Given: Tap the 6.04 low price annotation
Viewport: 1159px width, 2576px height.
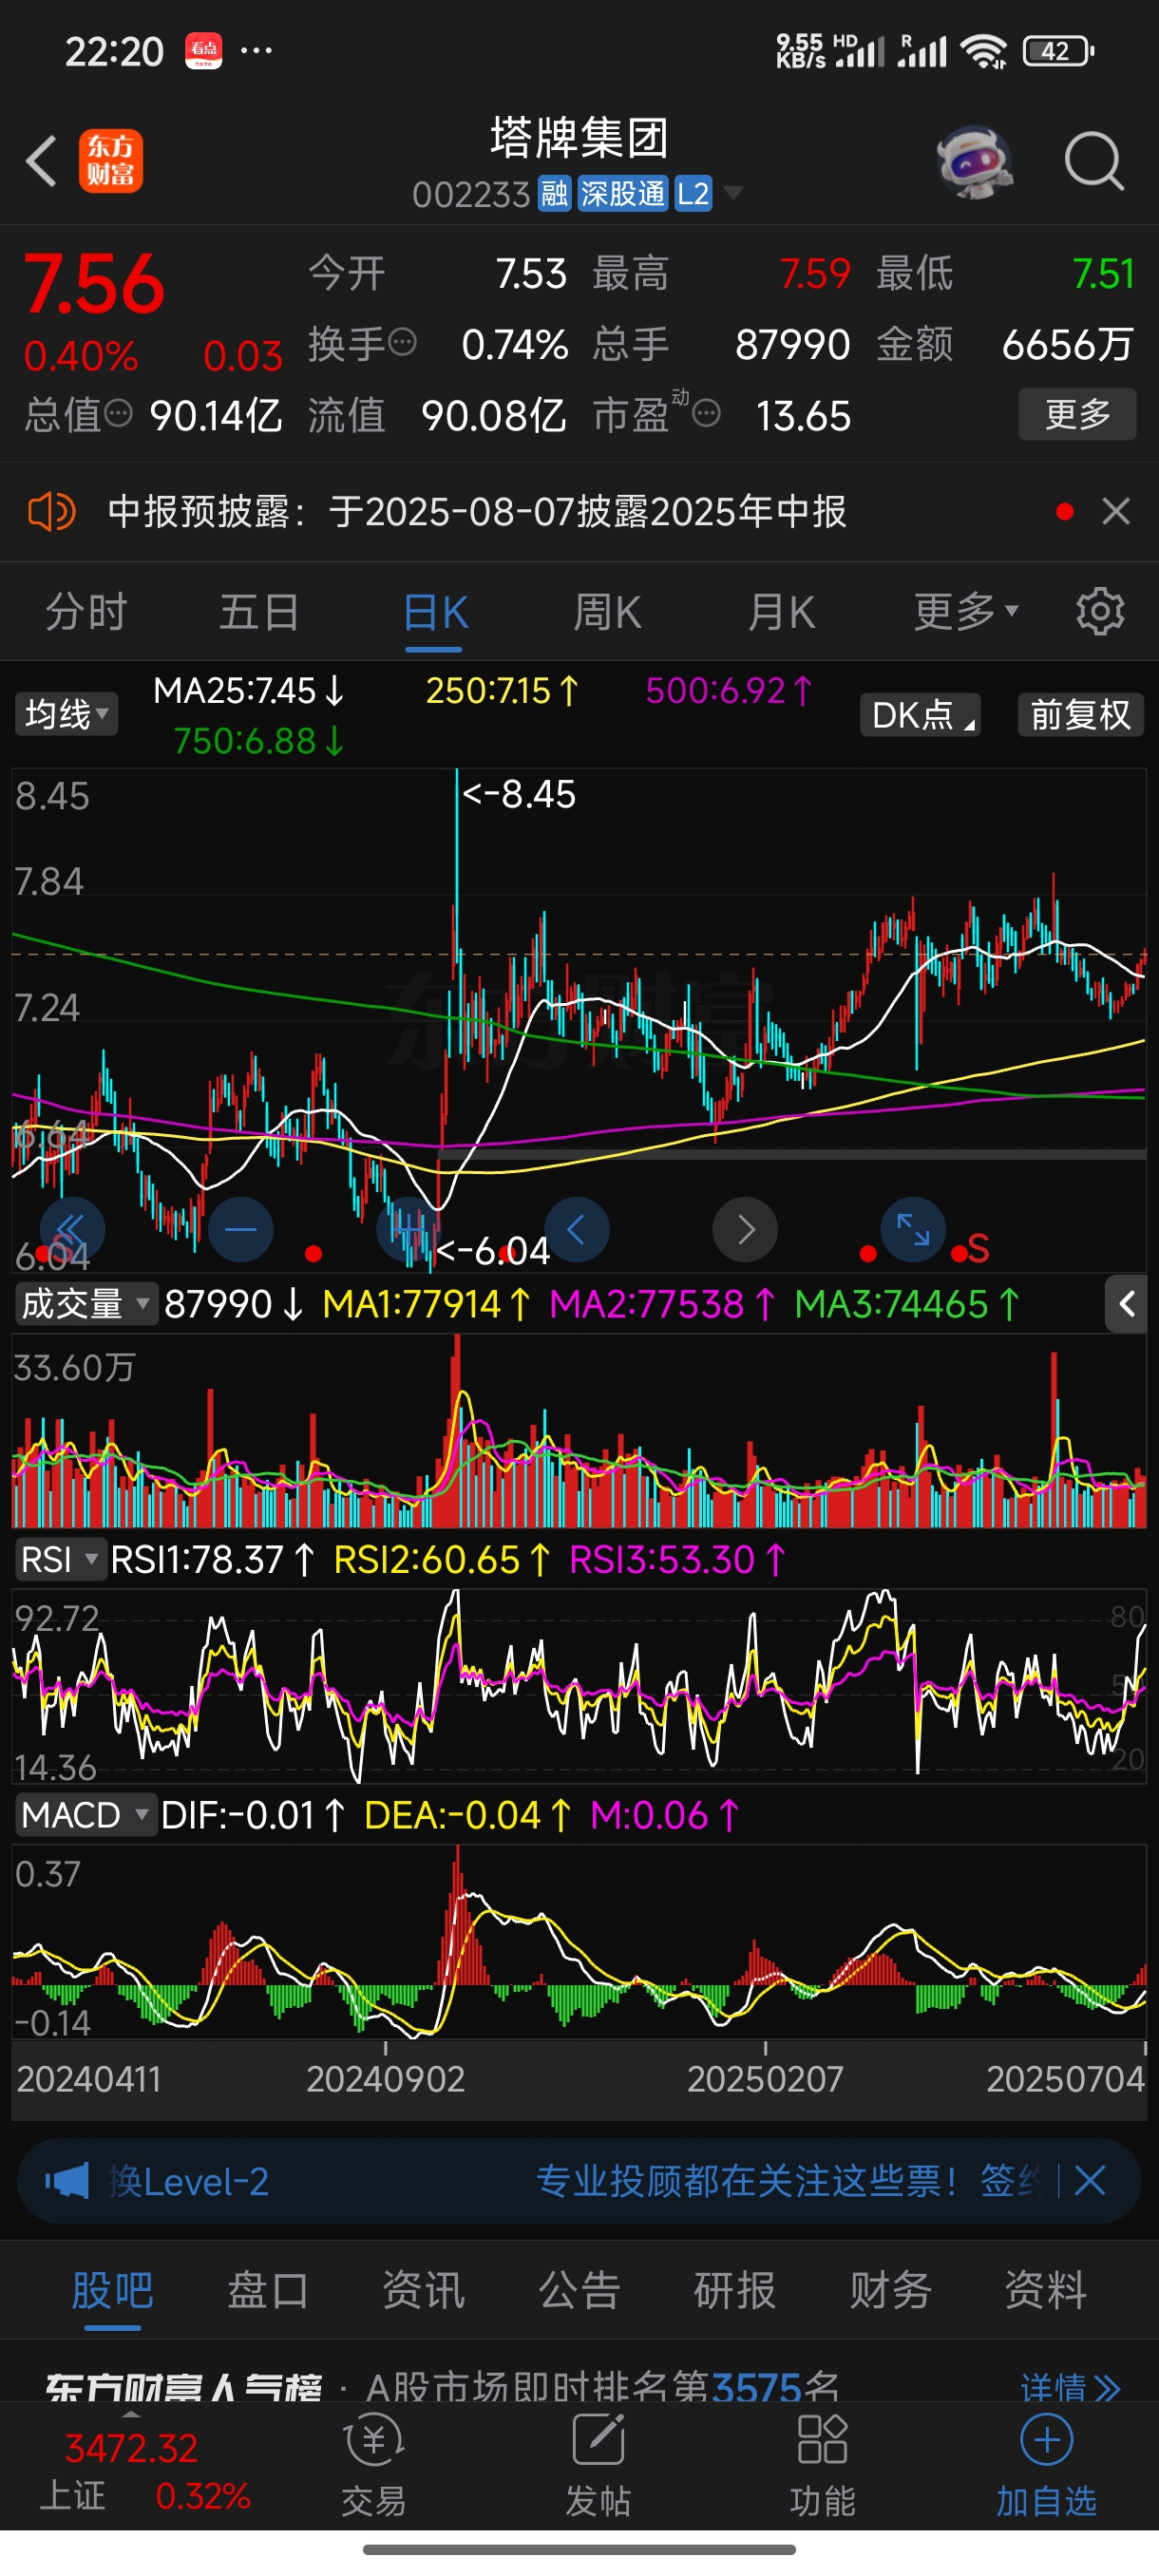Looking at the screenshot, I should [x=493, y=1250].
